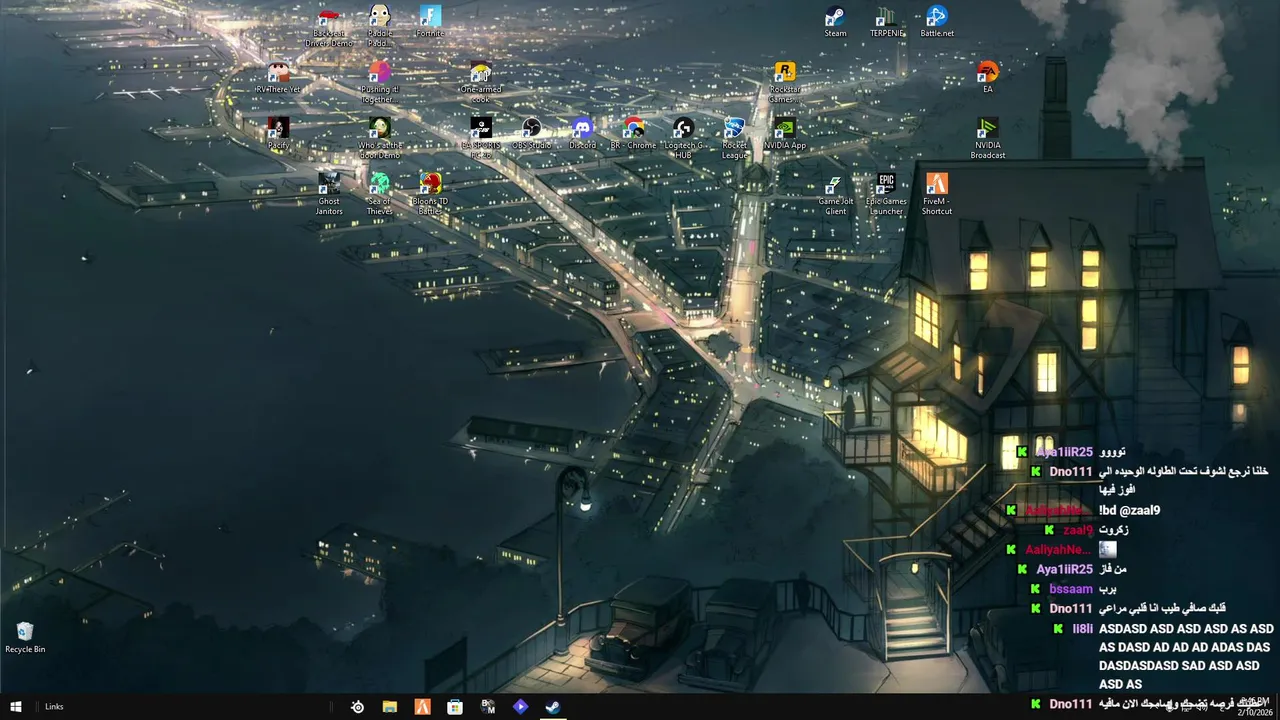This screenshot has width=1280, height=720.
Task: Open the BM app on the taskbar
Action: (x=488, y=707)
